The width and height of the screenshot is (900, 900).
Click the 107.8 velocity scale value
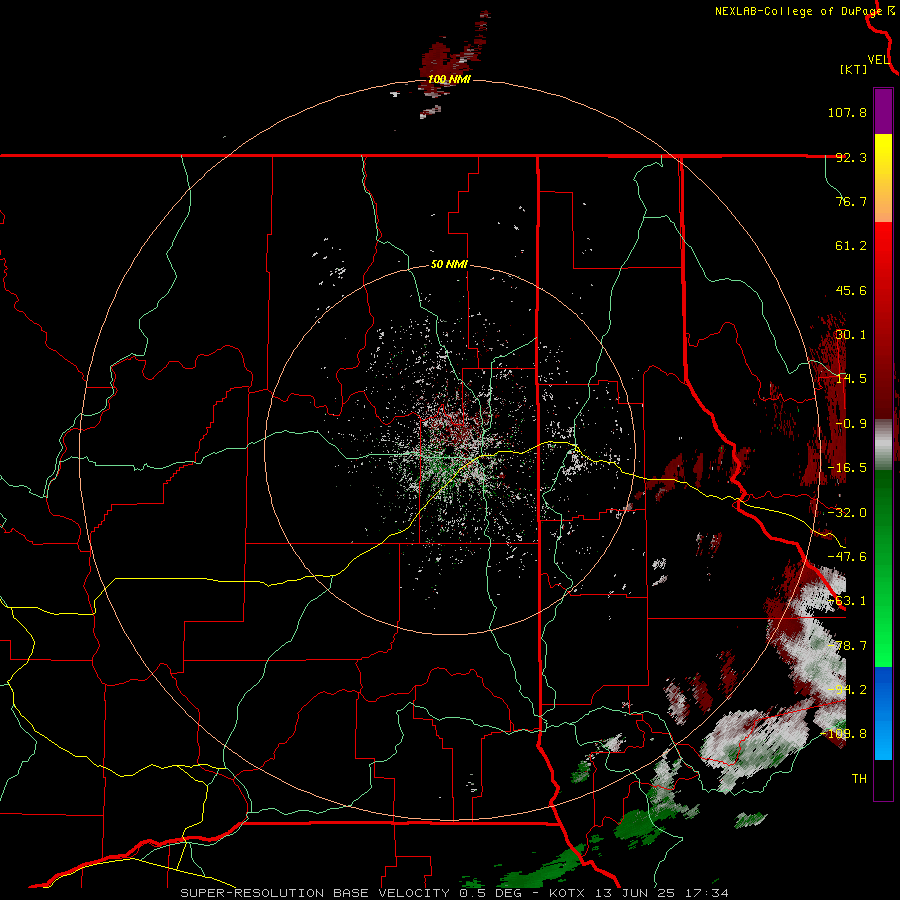click(x=847, y=112)
